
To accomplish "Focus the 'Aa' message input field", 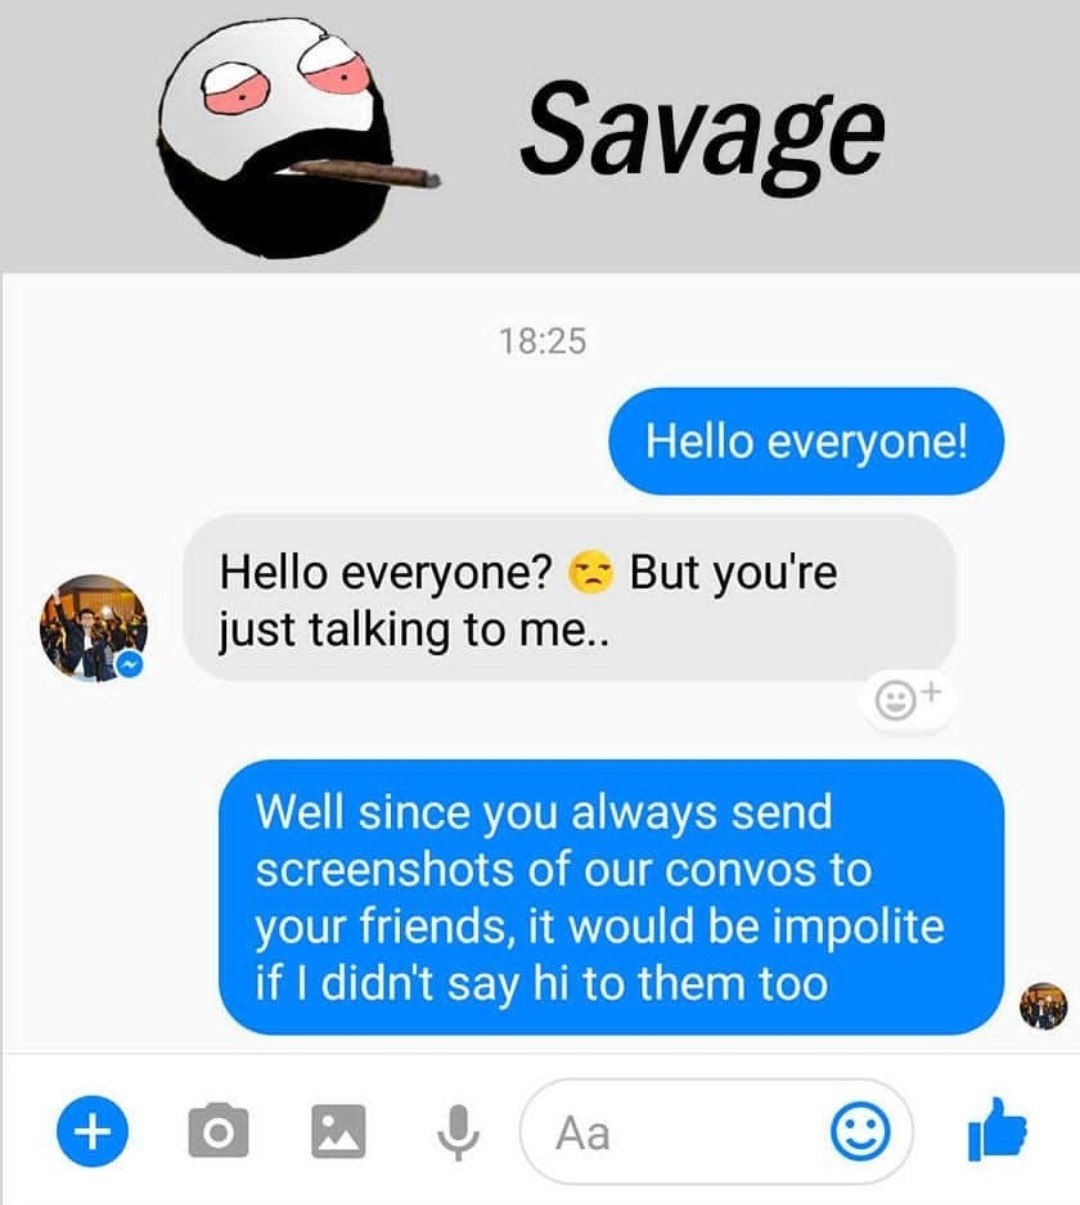I will (x=716, y=1131).
